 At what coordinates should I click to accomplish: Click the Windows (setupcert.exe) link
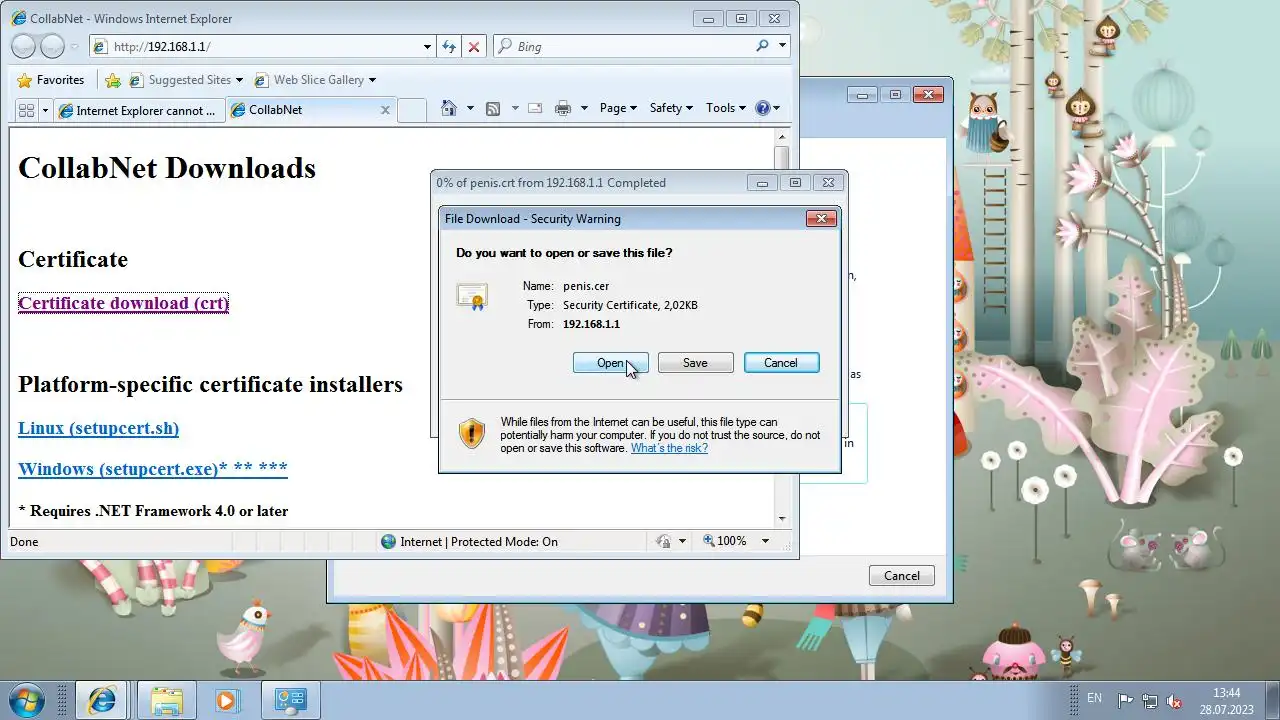click(152, 468)
